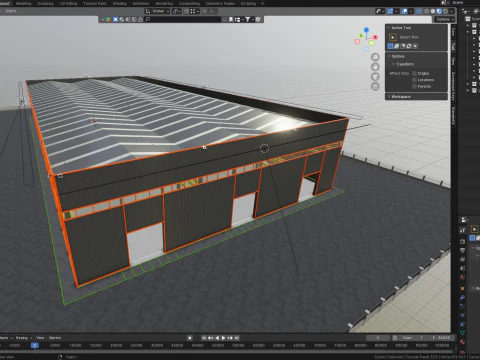Switch to the Shading workspace tab
The image size is (480, 360).
click(119, 3)
